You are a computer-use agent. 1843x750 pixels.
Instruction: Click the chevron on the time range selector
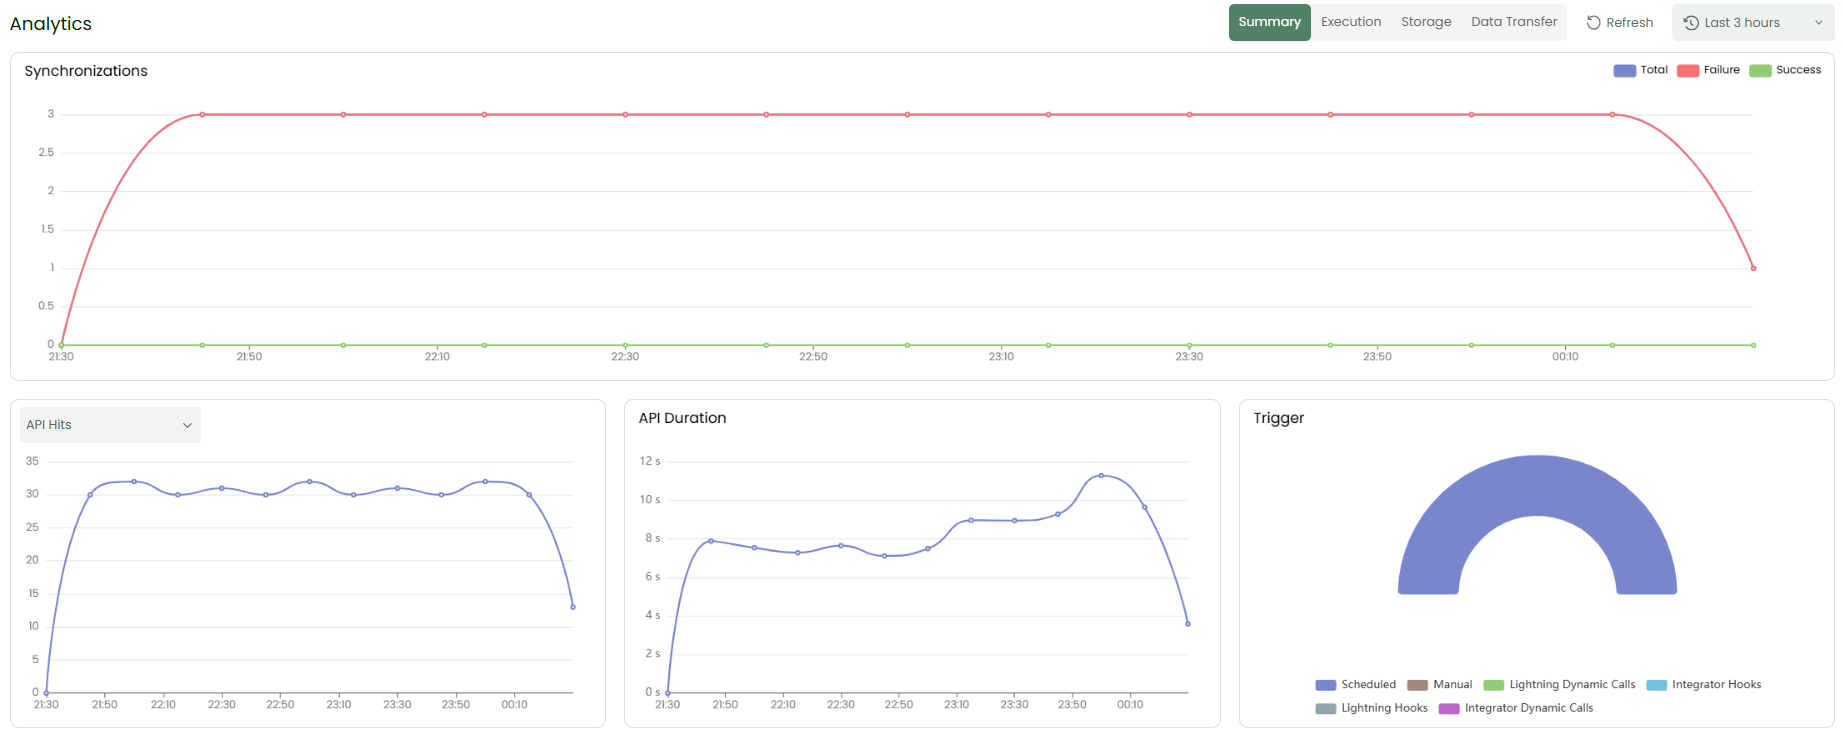pos(1819,23)
